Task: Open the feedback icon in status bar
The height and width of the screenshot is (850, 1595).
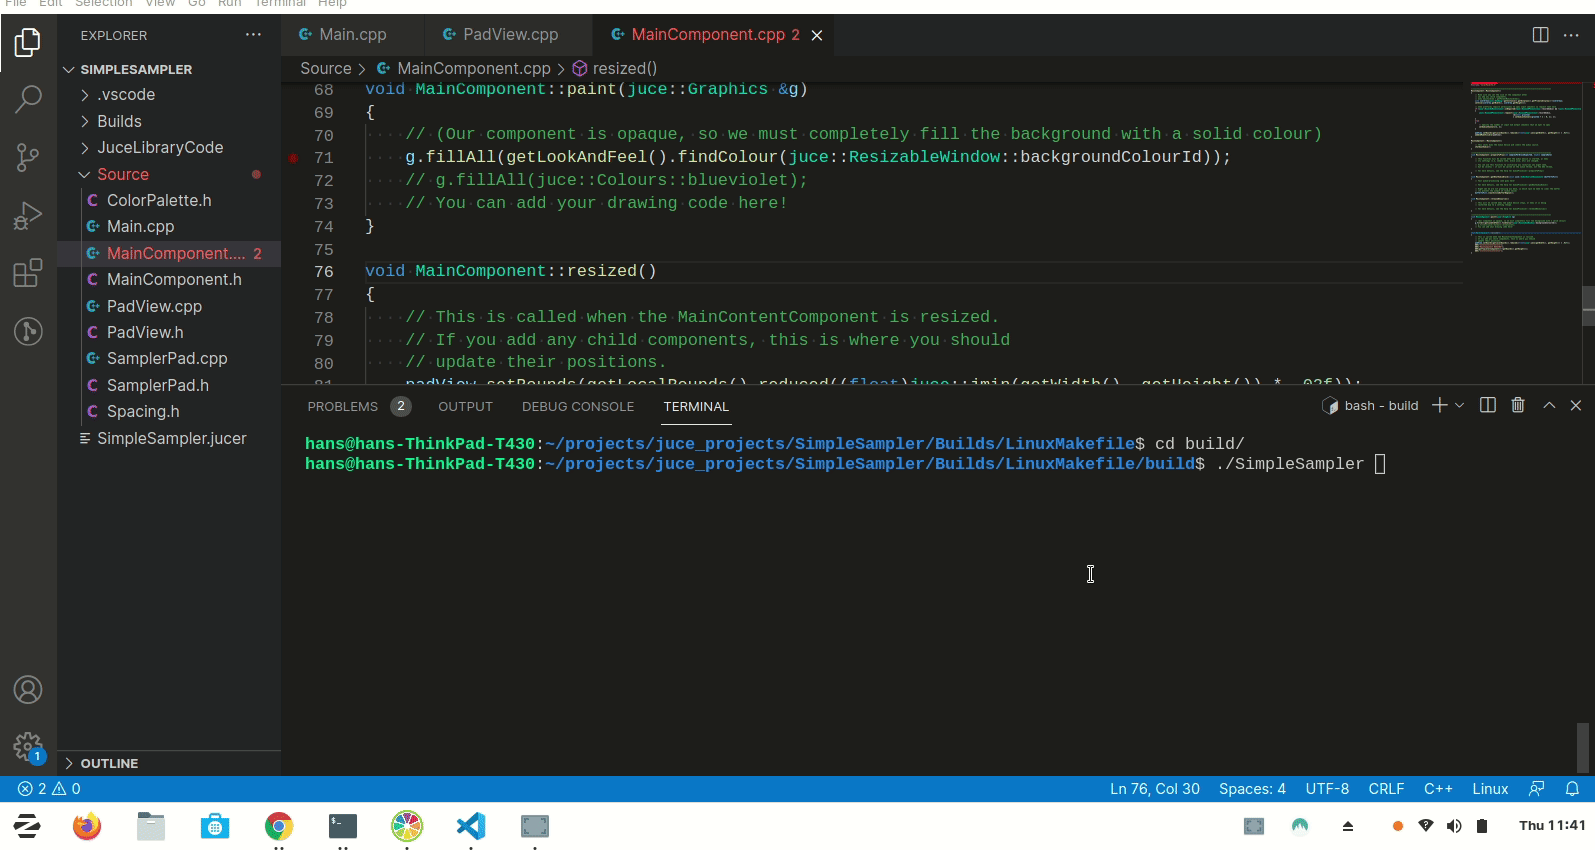Action: tap(1537, 789)
